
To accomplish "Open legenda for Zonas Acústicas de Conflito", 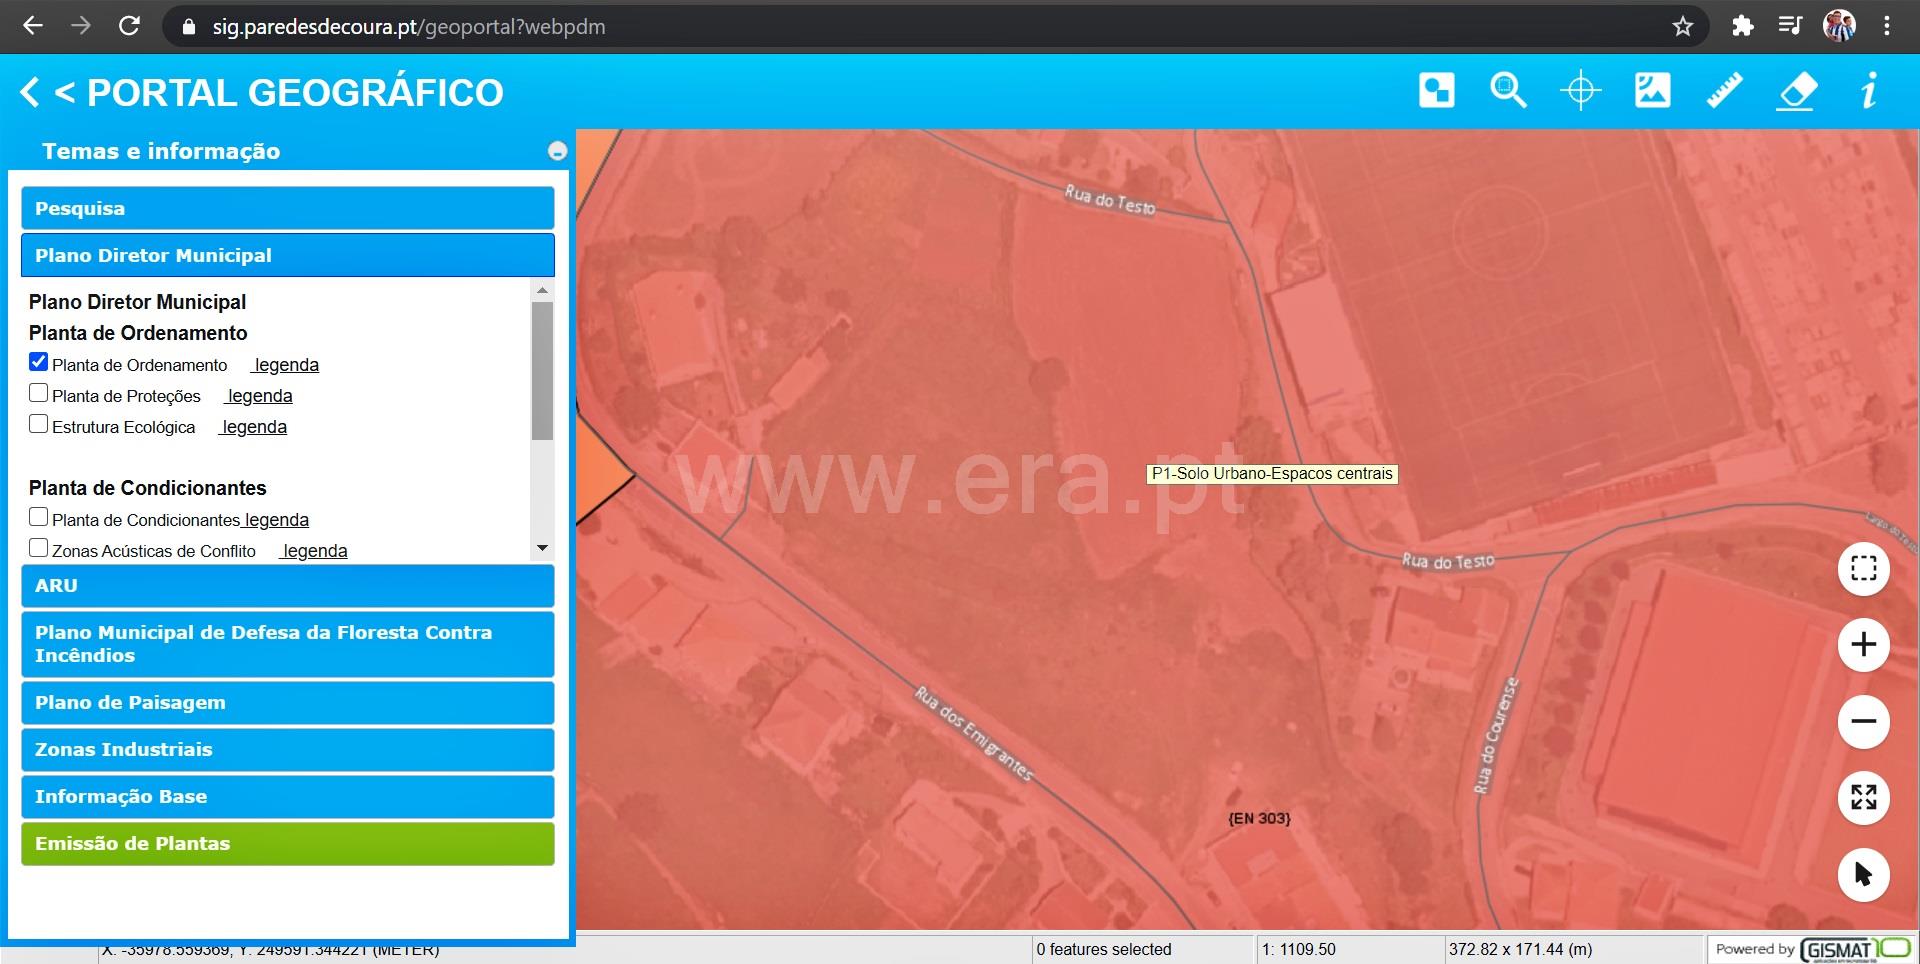I will pos(314,551).
